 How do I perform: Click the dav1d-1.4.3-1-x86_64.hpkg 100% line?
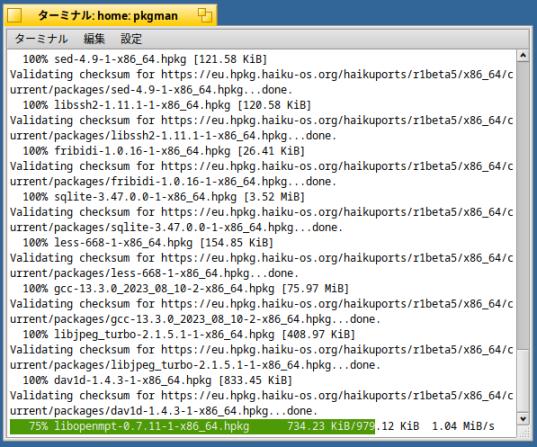point(158,381)
